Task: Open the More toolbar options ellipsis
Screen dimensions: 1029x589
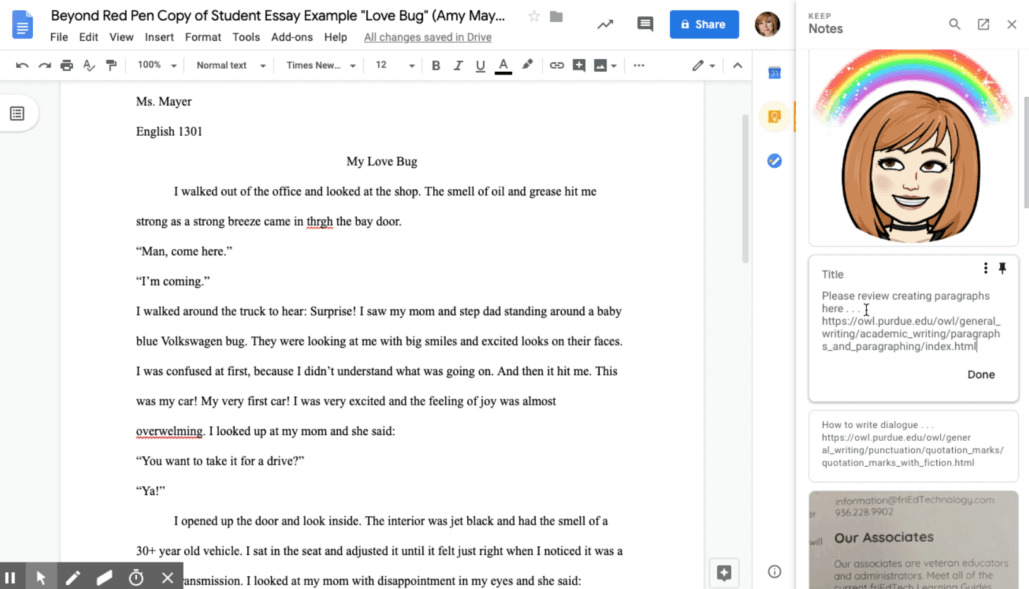Action: (x=639, y=66)
